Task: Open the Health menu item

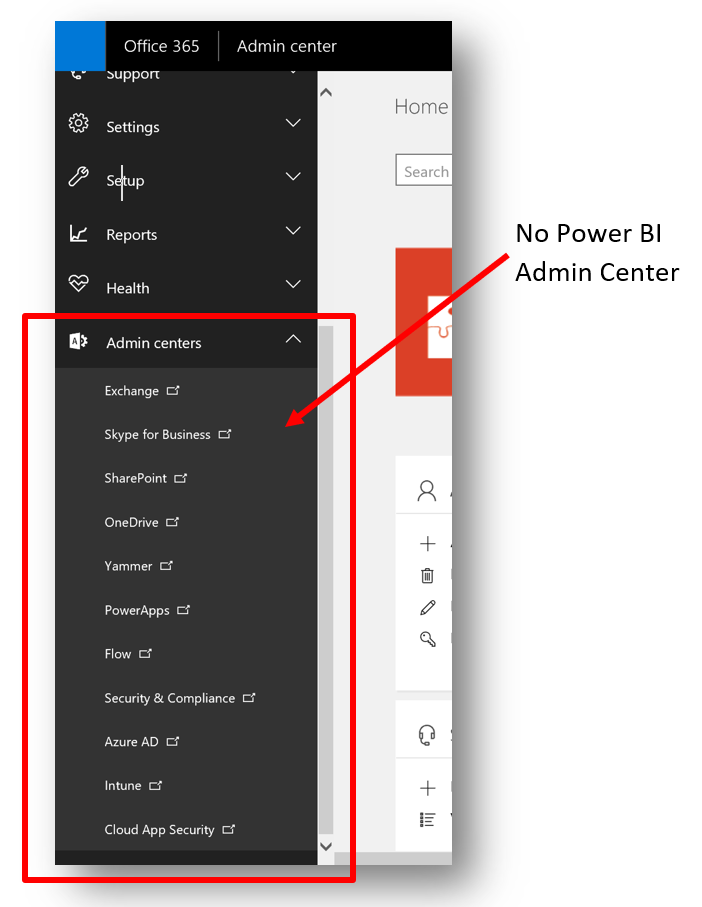Action: [128, 288]
